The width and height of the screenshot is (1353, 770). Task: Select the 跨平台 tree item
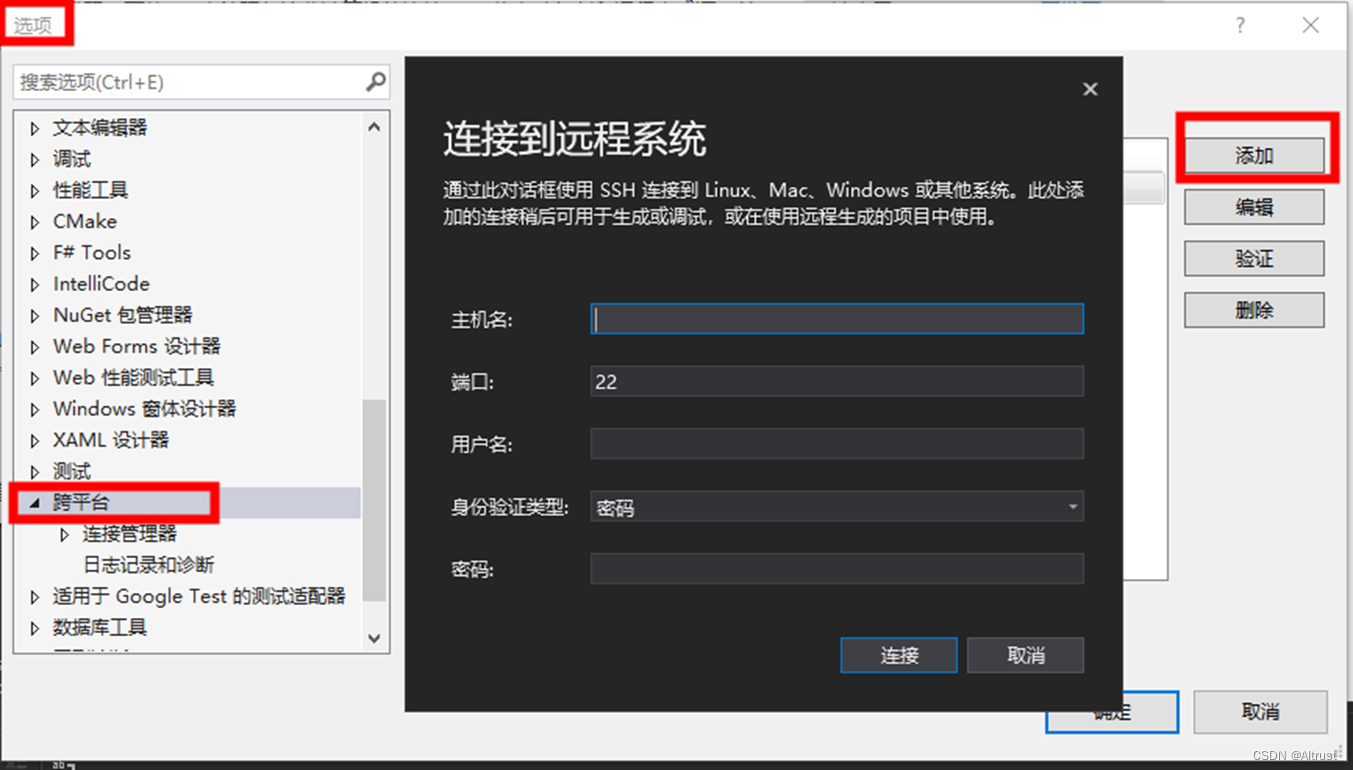[x=81, y=503]
